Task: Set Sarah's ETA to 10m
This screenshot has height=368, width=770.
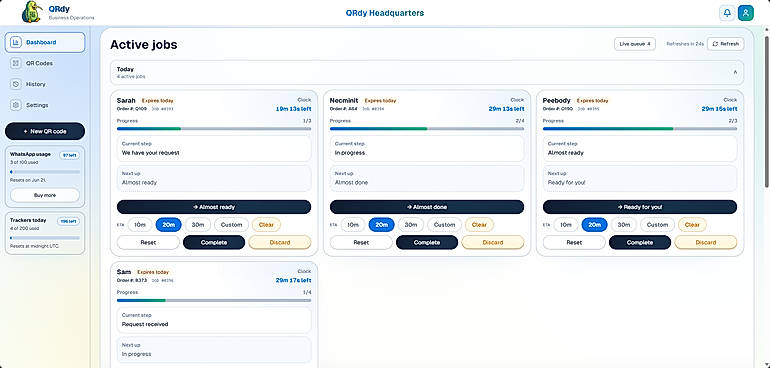Action: pos(140,225)
